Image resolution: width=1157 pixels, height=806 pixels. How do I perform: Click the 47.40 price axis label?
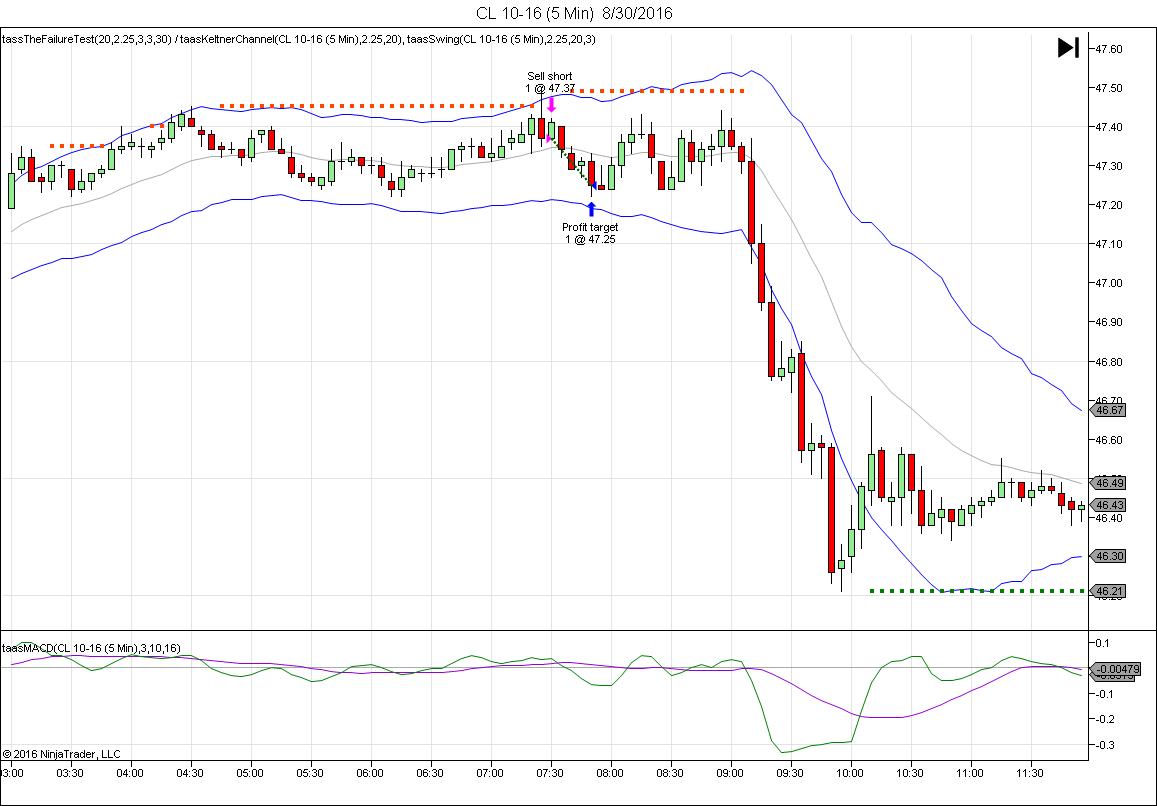[1108, 127]
